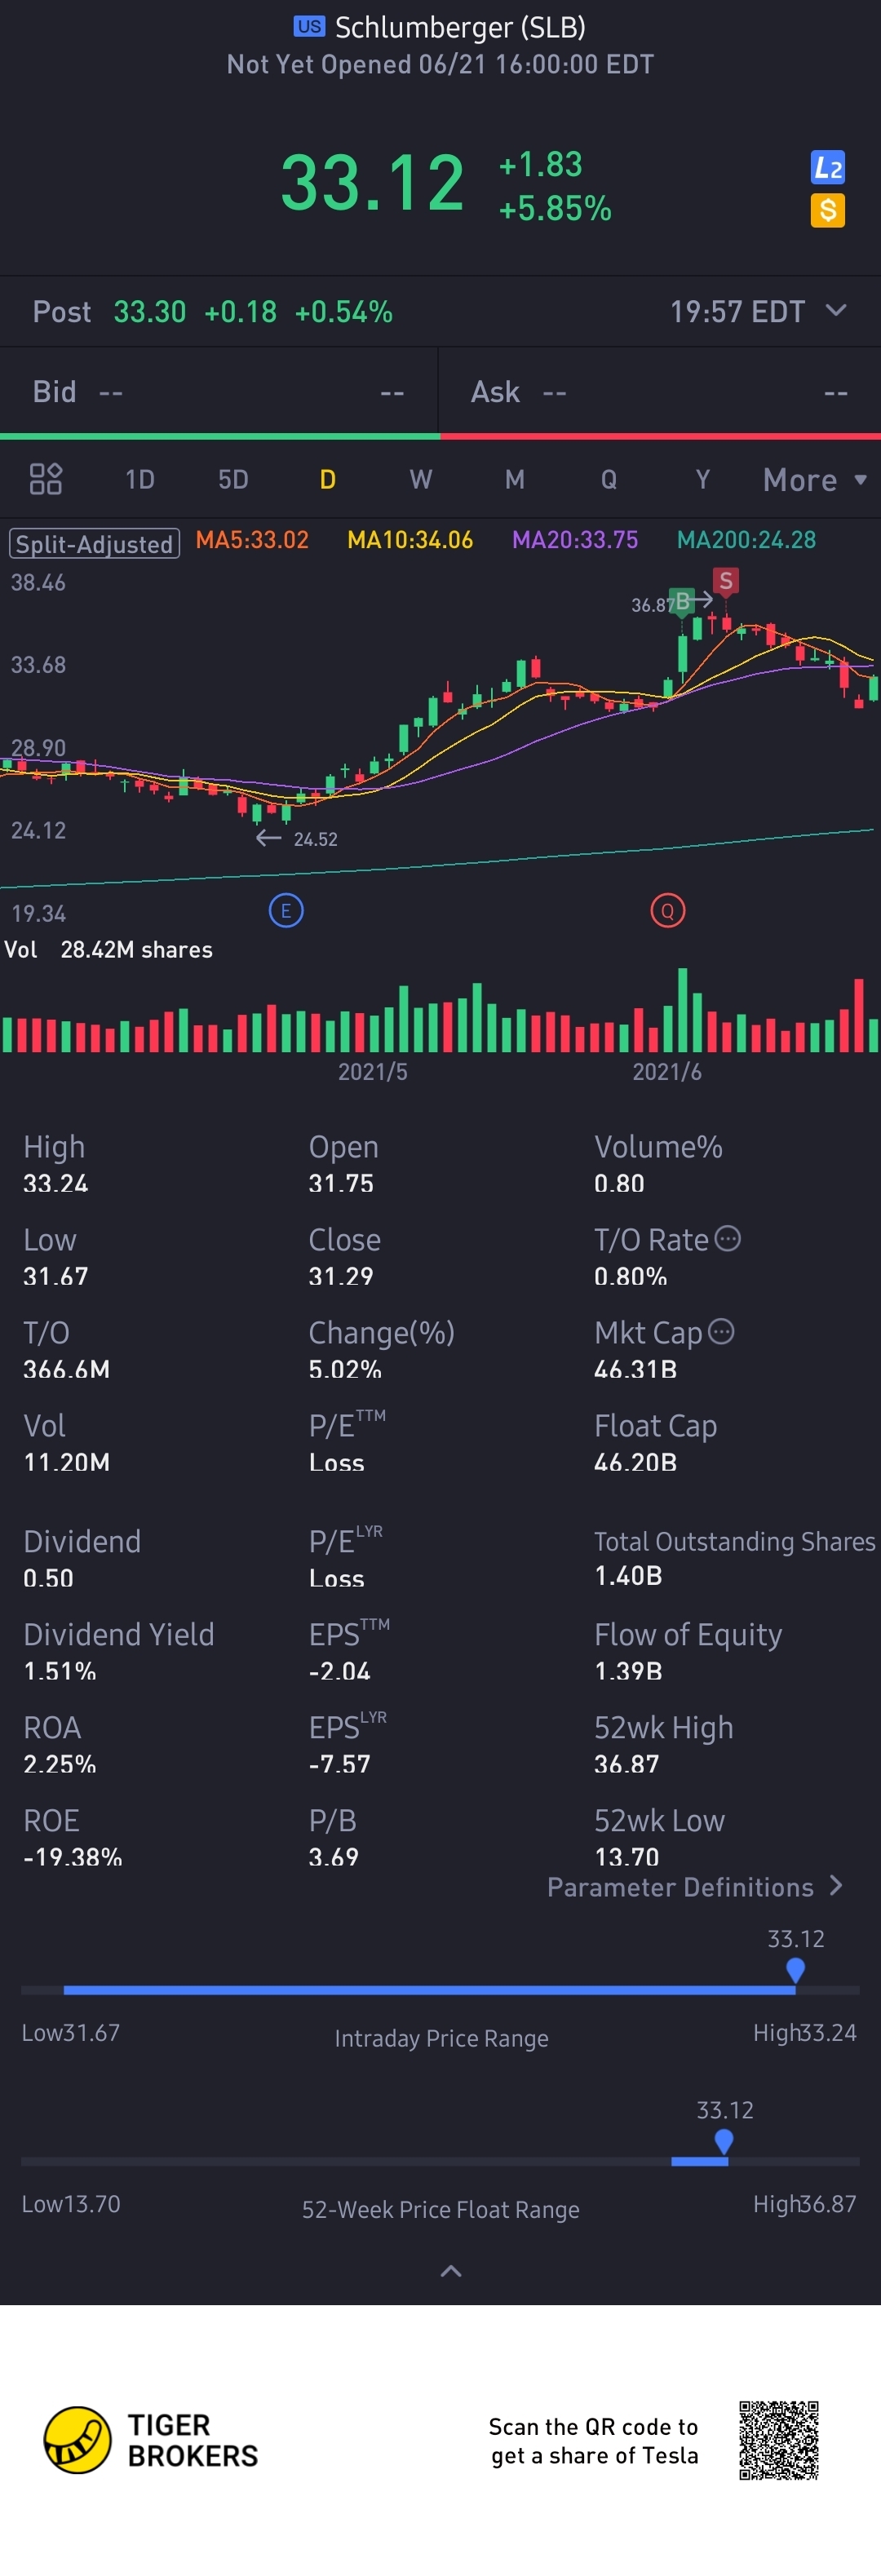
Task: Tap the Open 31.75 value
Action: 341,1183
